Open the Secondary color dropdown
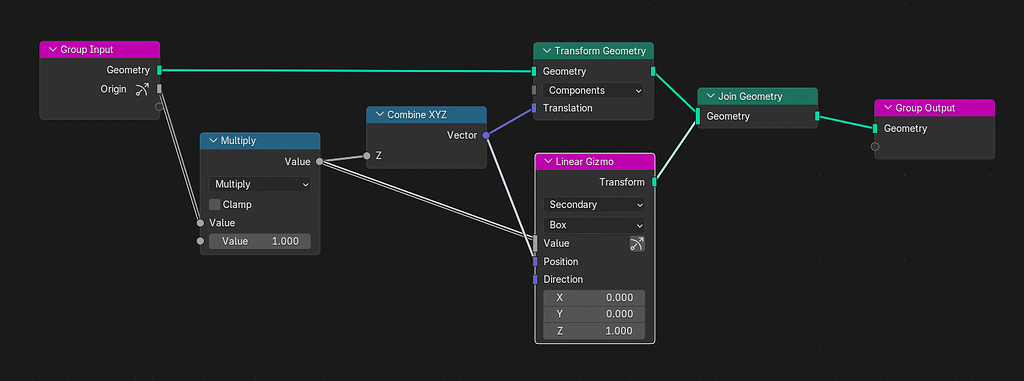This screenshot has width=1024, height=381. pyautogui.click(x=594, y=205)
